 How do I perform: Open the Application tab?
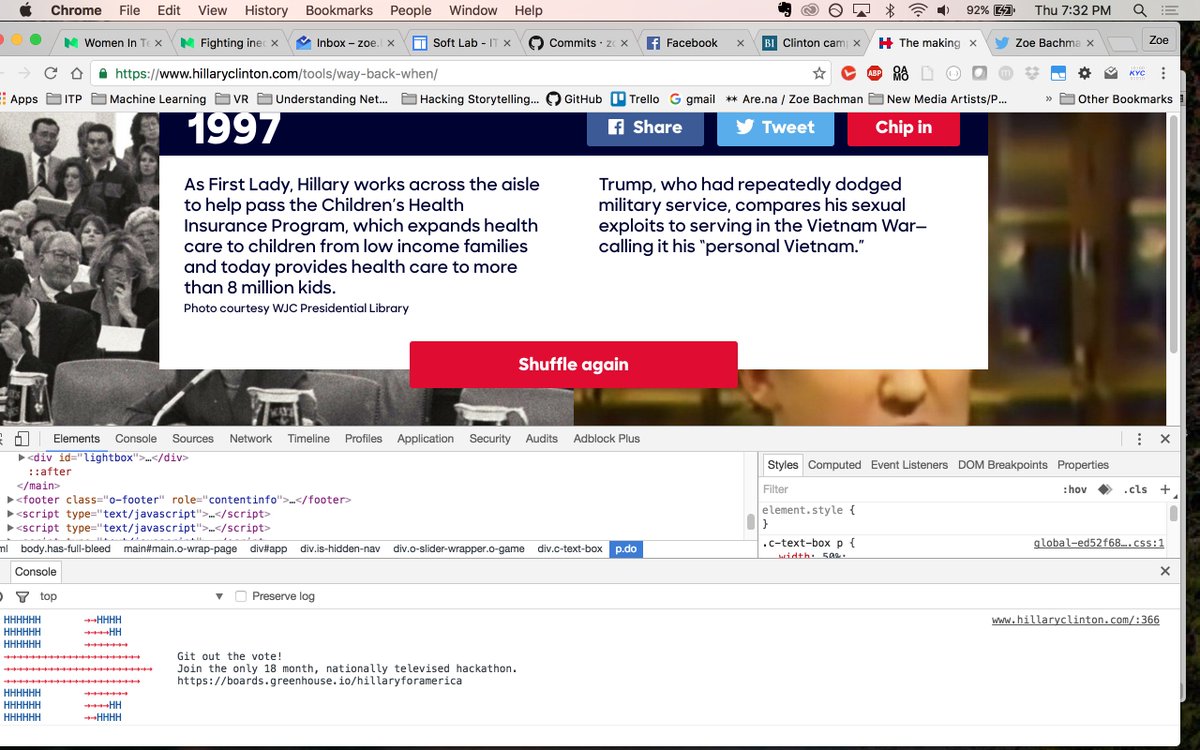pos(425,438)
